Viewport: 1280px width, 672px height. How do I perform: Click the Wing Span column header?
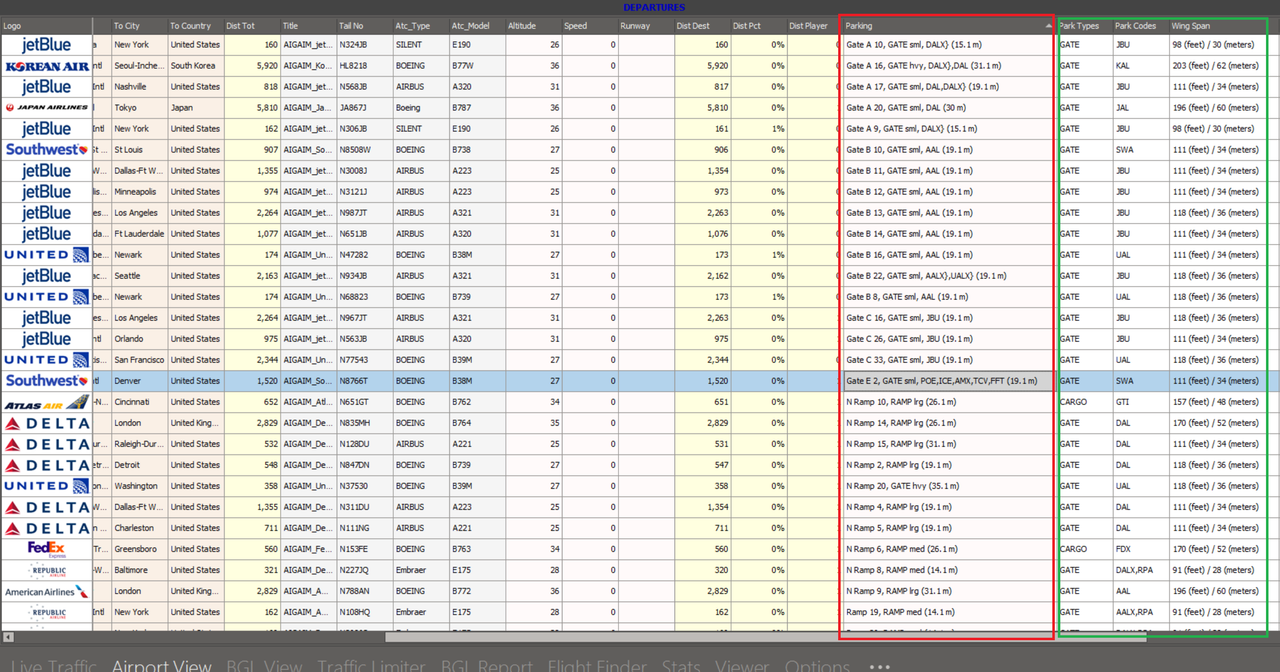1218,26
